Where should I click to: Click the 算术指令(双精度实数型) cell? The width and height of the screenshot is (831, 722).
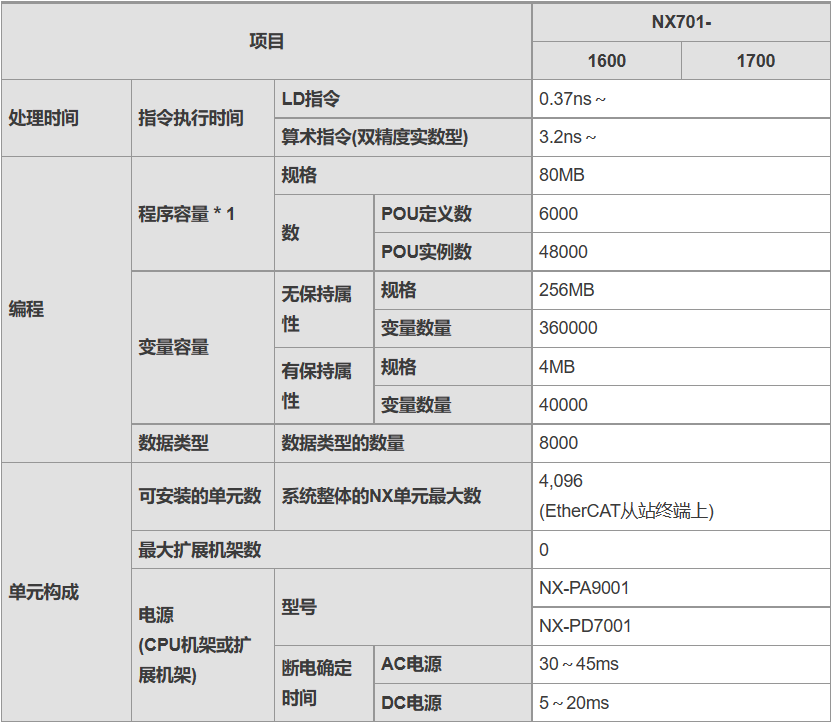[x=375, y=138]
